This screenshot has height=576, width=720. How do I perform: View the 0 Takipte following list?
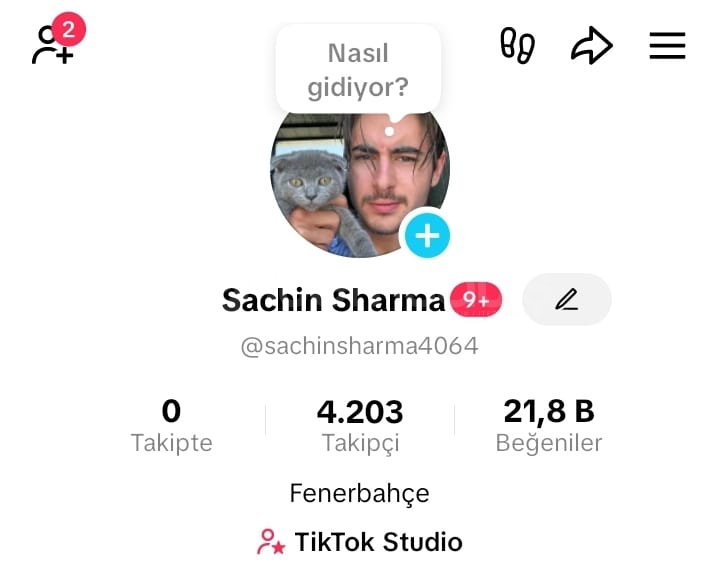(x=171, y=426)
